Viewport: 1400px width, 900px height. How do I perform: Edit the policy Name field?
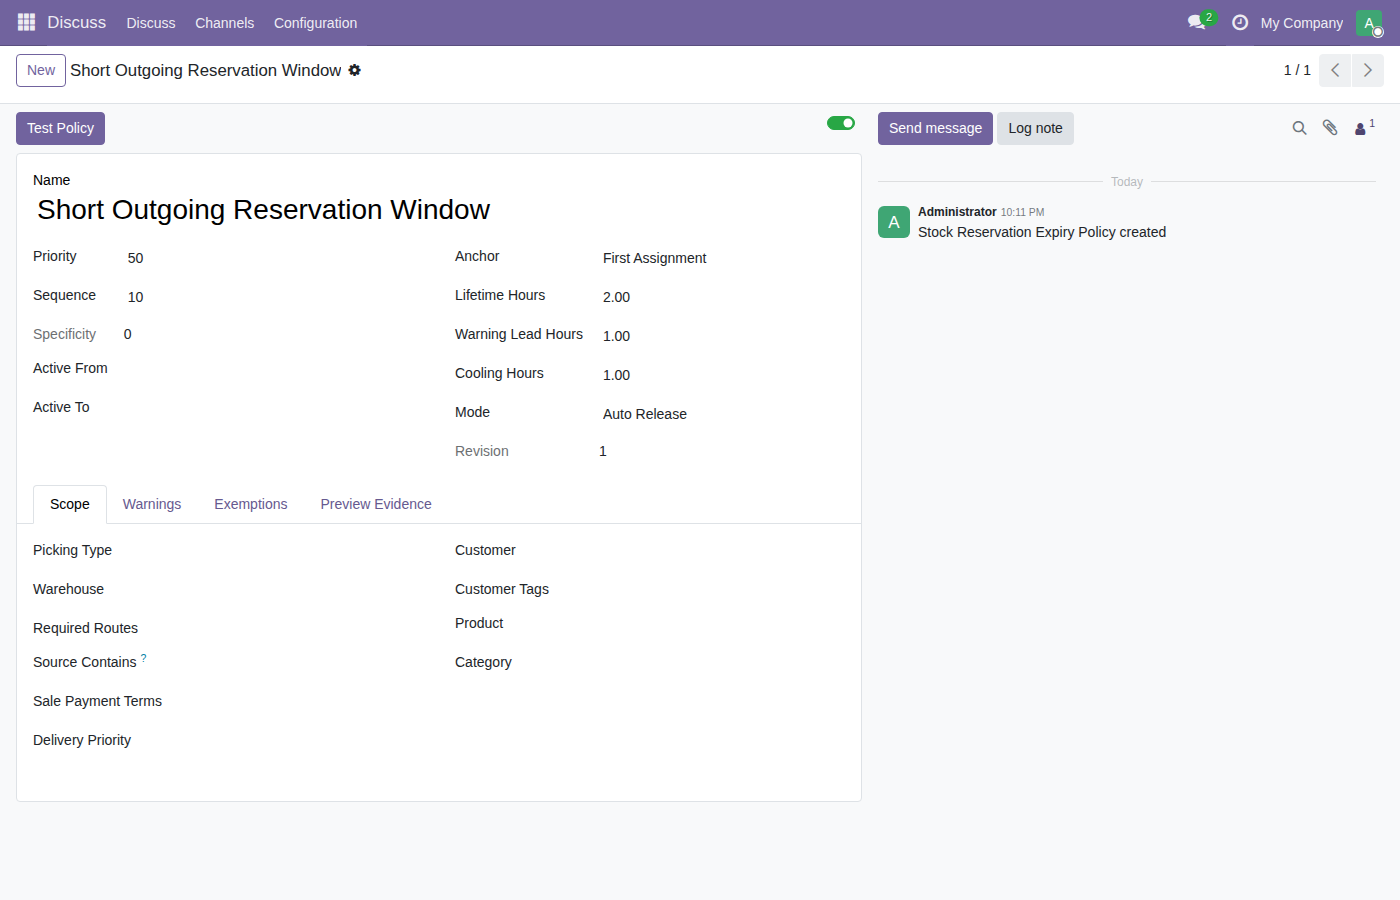point(439,210)
